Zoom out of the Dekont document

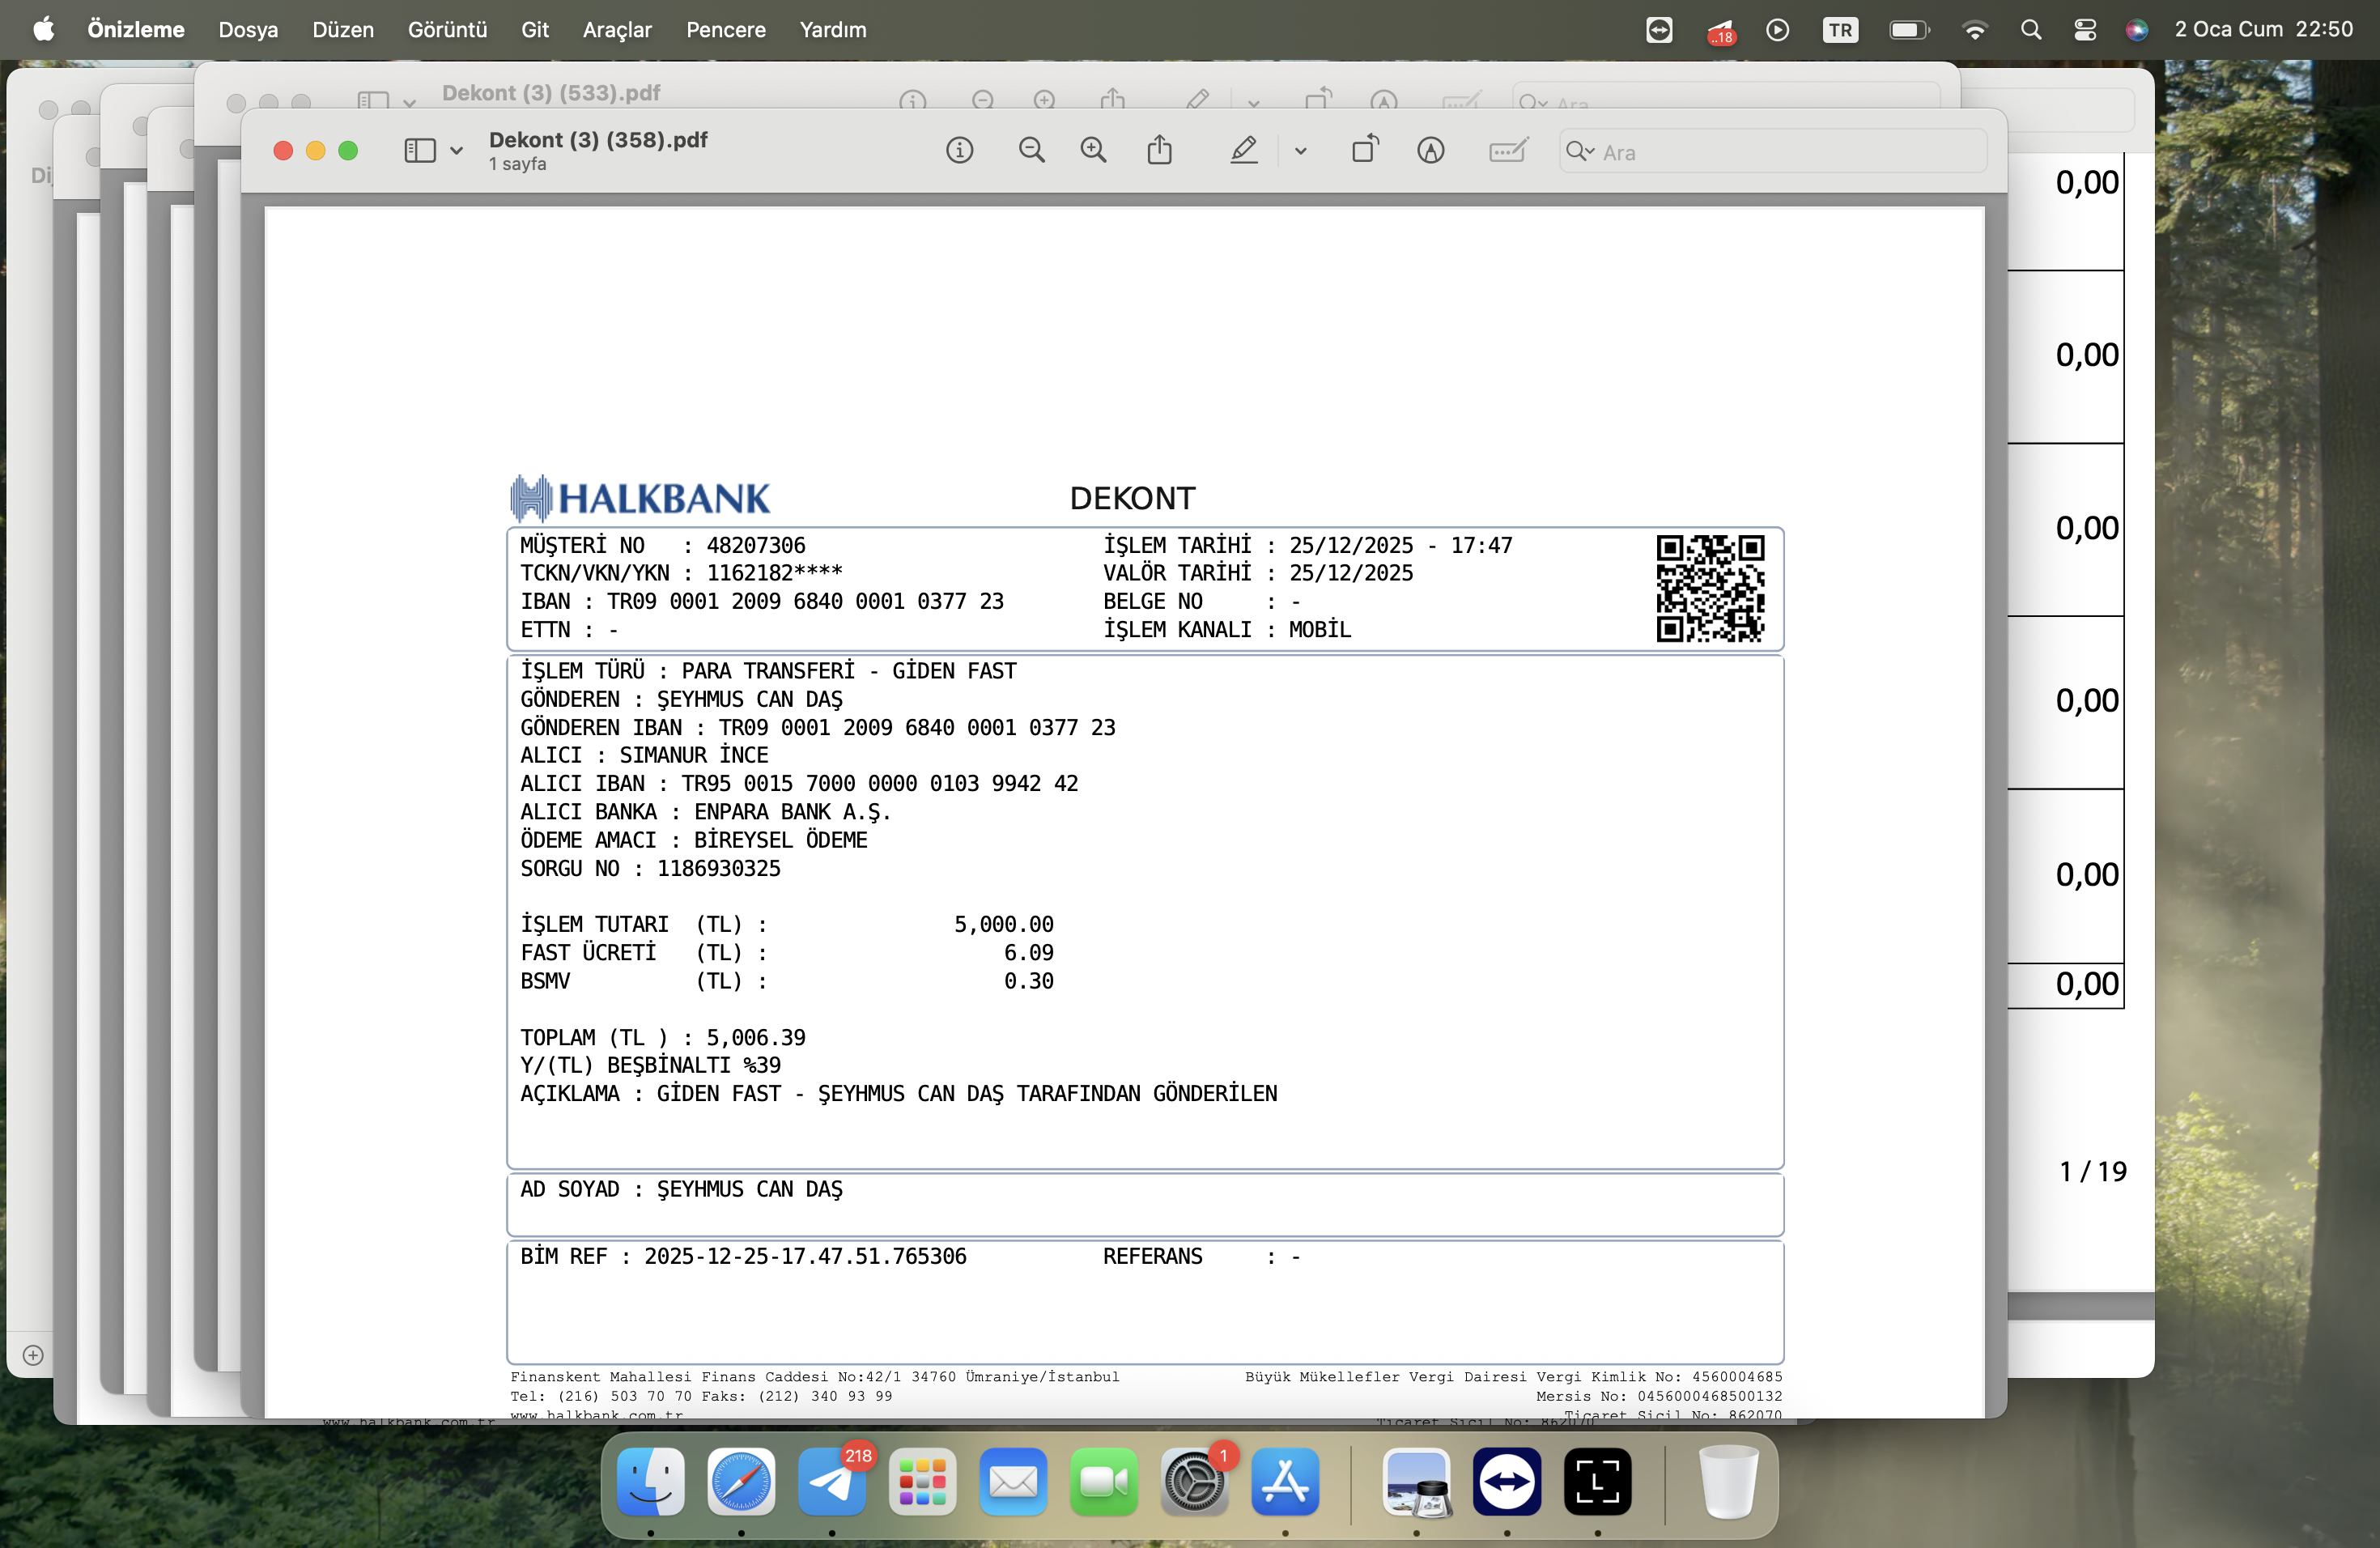pos(1032,151)
